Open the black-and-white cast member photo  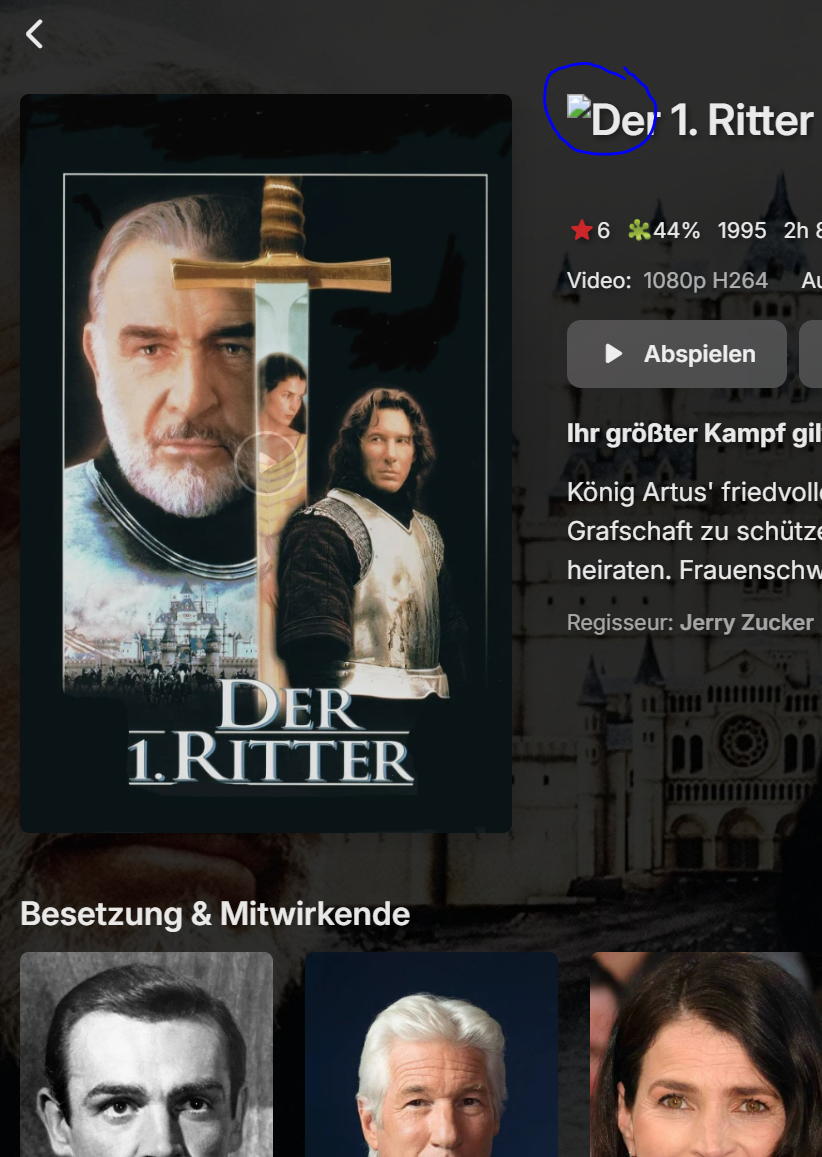coord(146,1054)
